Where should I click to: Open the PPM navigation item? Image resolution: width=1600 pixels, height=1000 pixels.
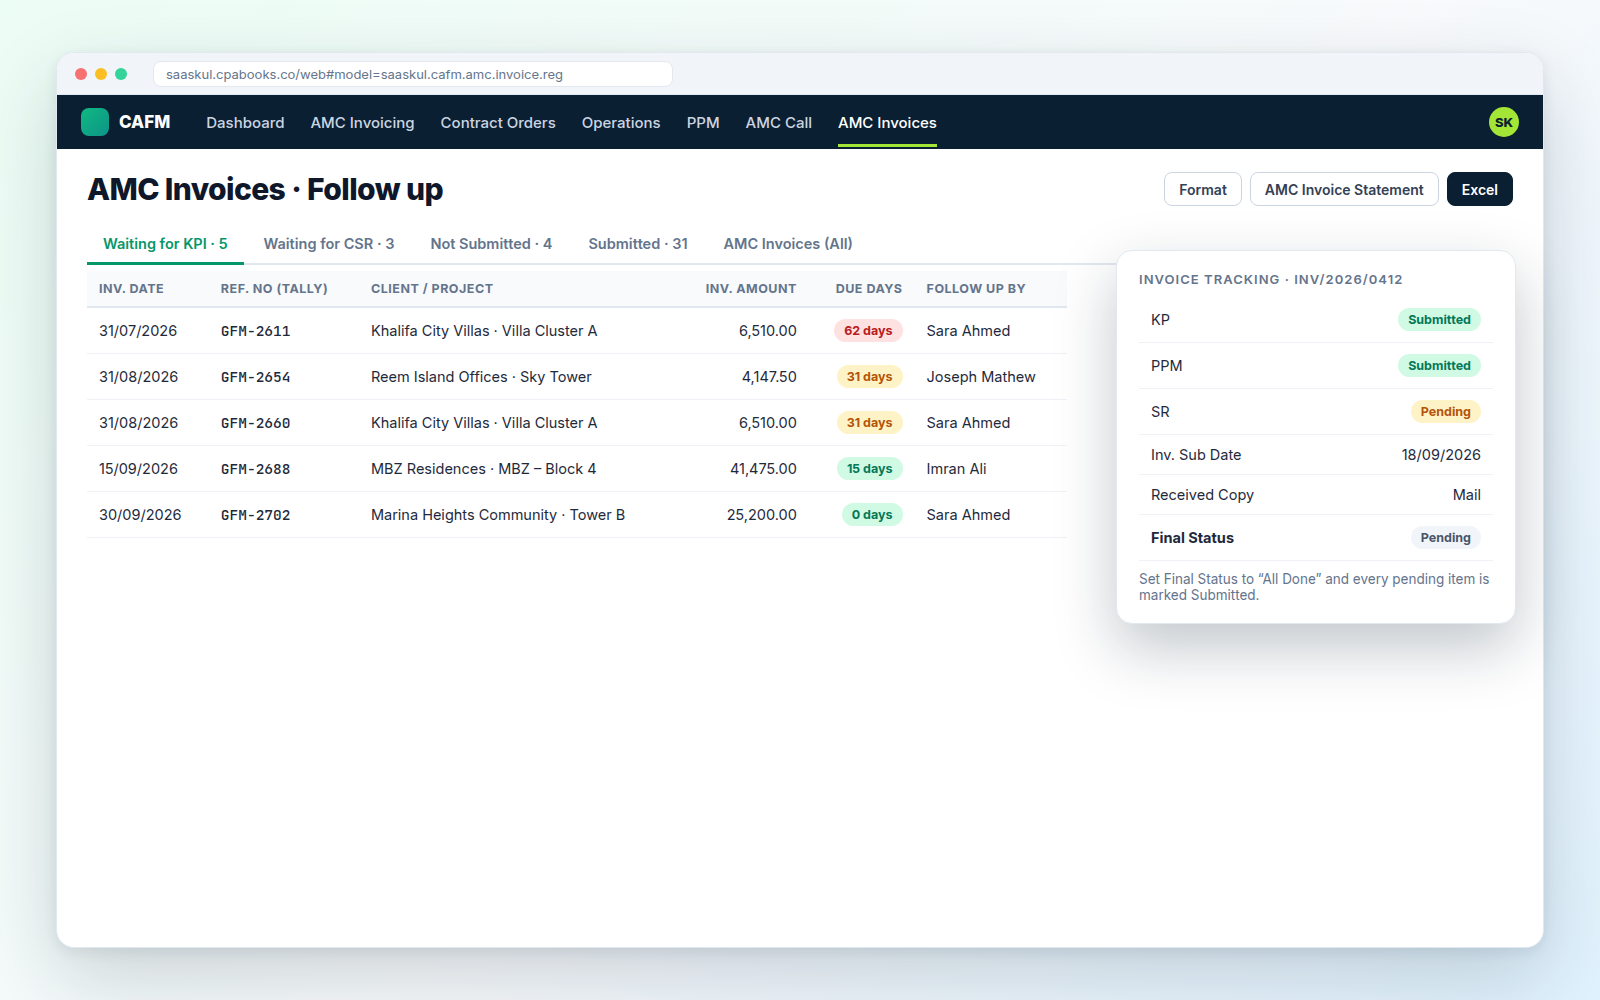pyautogui.click(x=703, y=123)
